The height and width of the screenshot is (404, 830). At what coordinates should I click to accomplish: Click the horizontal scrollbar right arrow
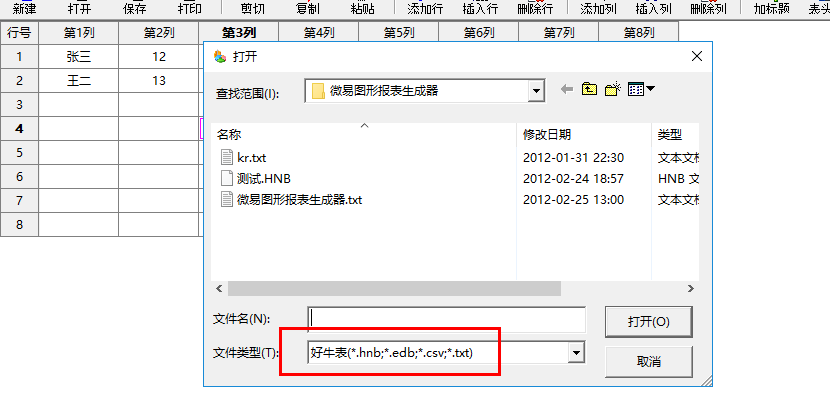[x=690, y=289]
